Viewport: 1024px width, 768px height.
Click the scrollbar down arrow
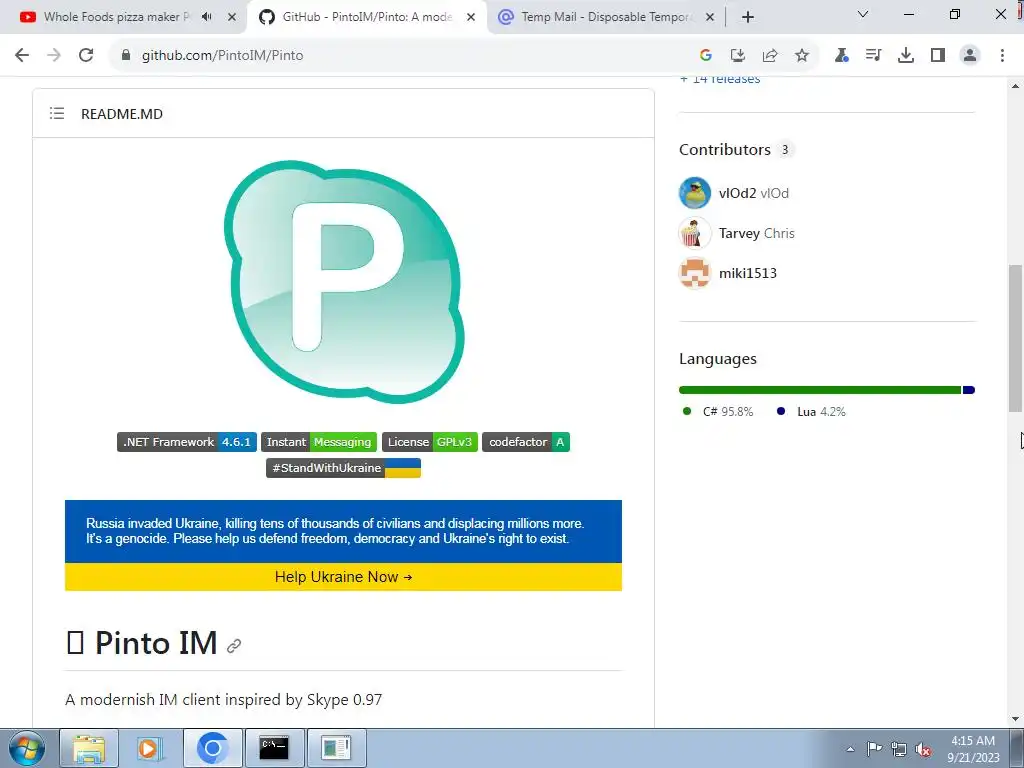1015,719
